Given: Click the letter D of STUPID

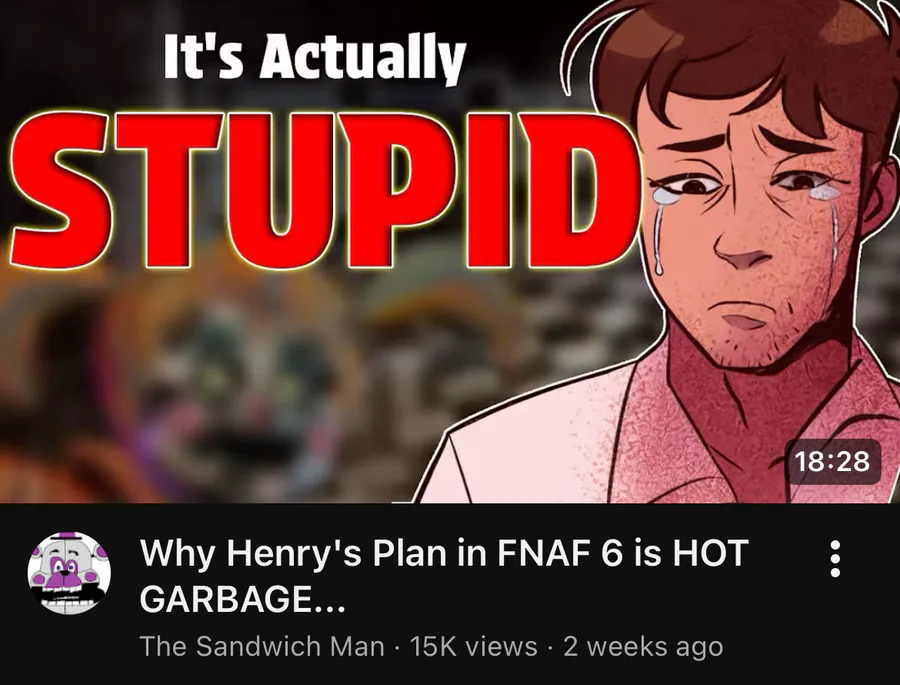Looking at the screenshot, I should point(580,189).
